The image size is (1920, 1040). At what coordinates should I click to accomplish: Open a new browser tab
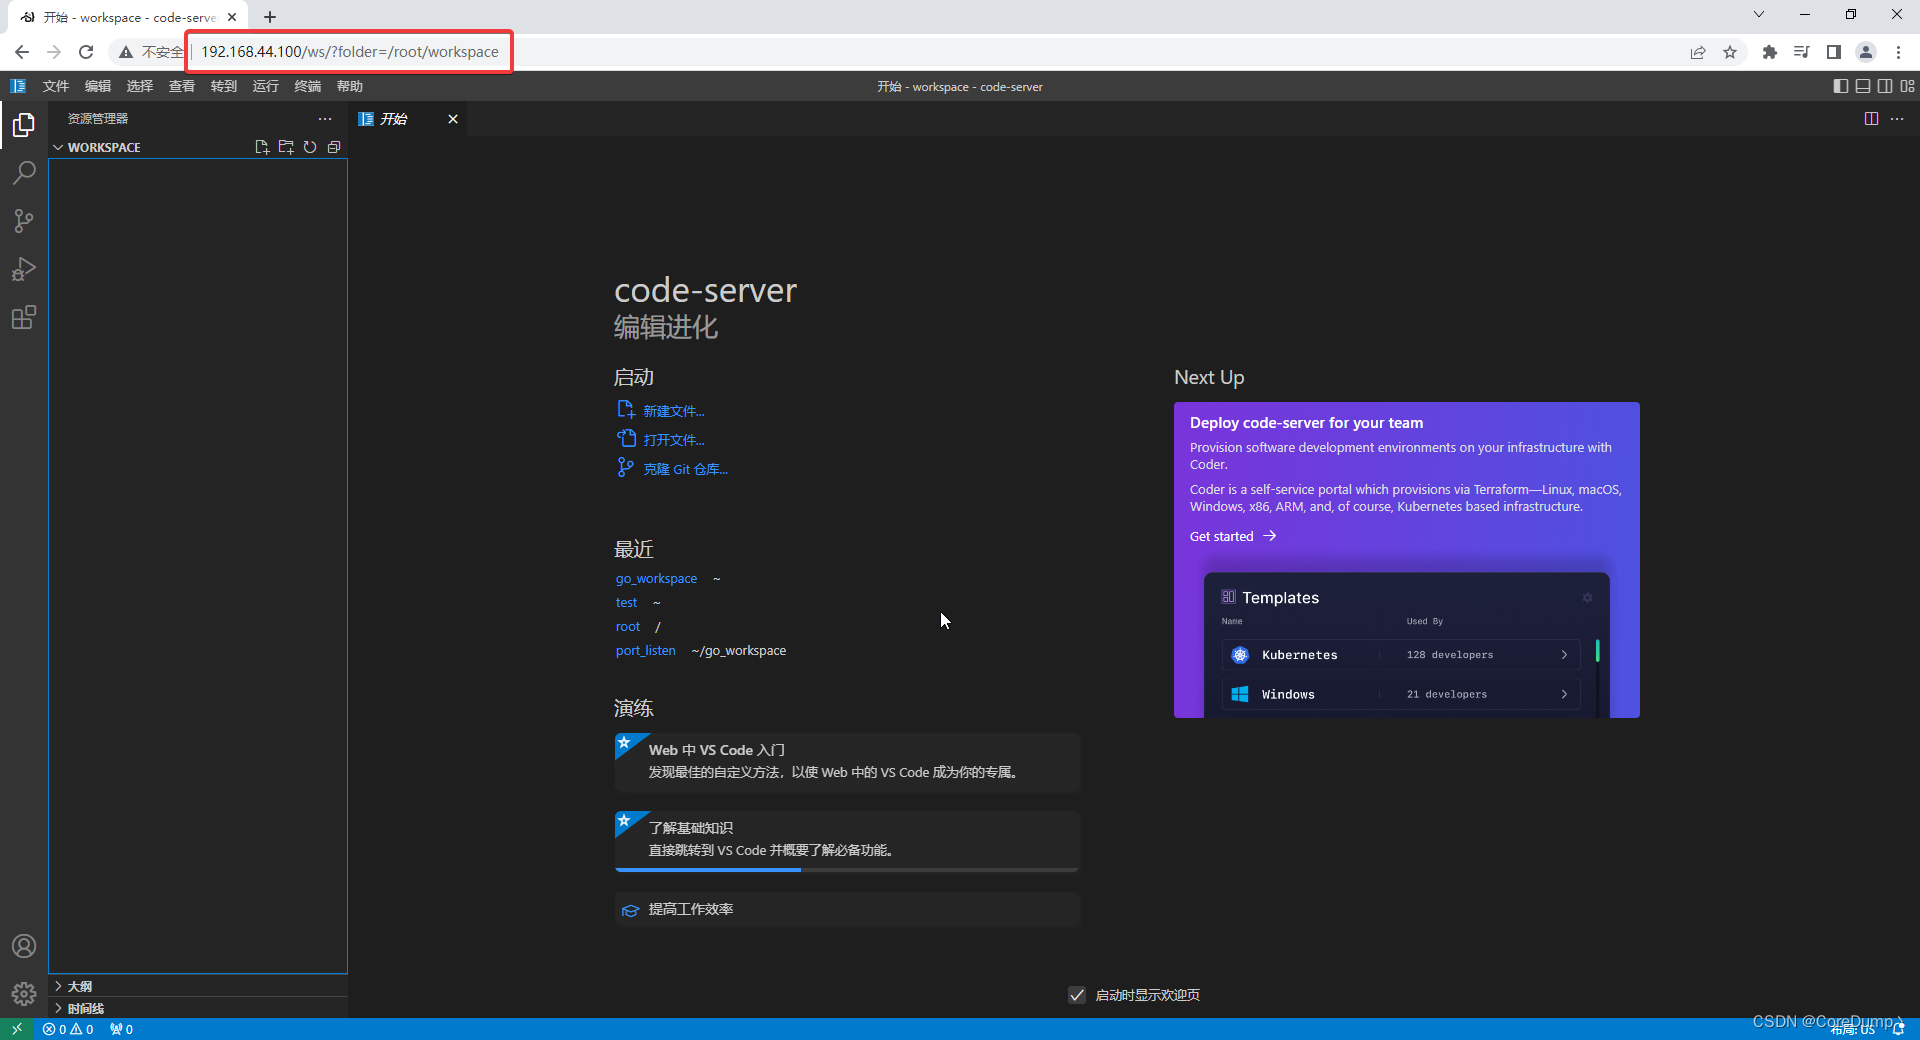(x=270, y=17)
